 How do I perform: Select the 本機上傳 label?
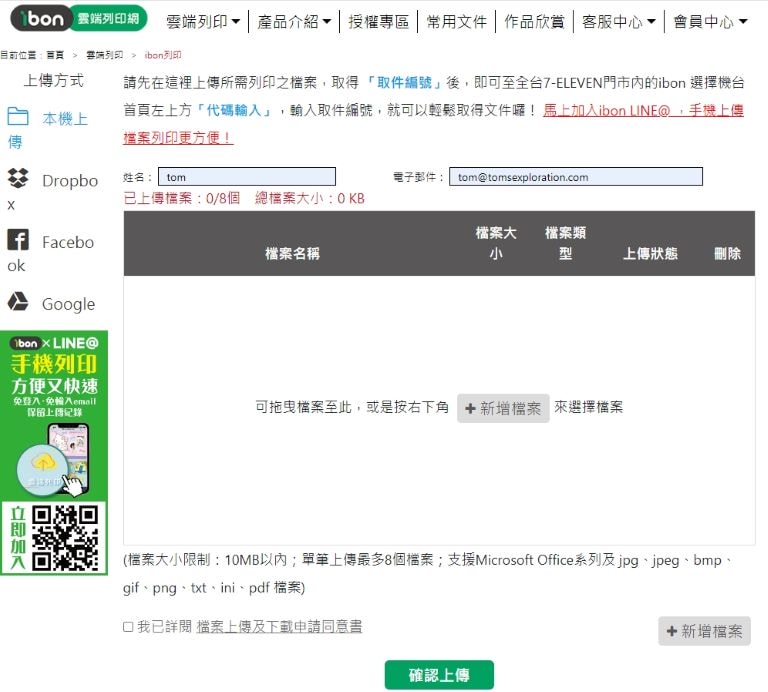[x=48, y=130]
